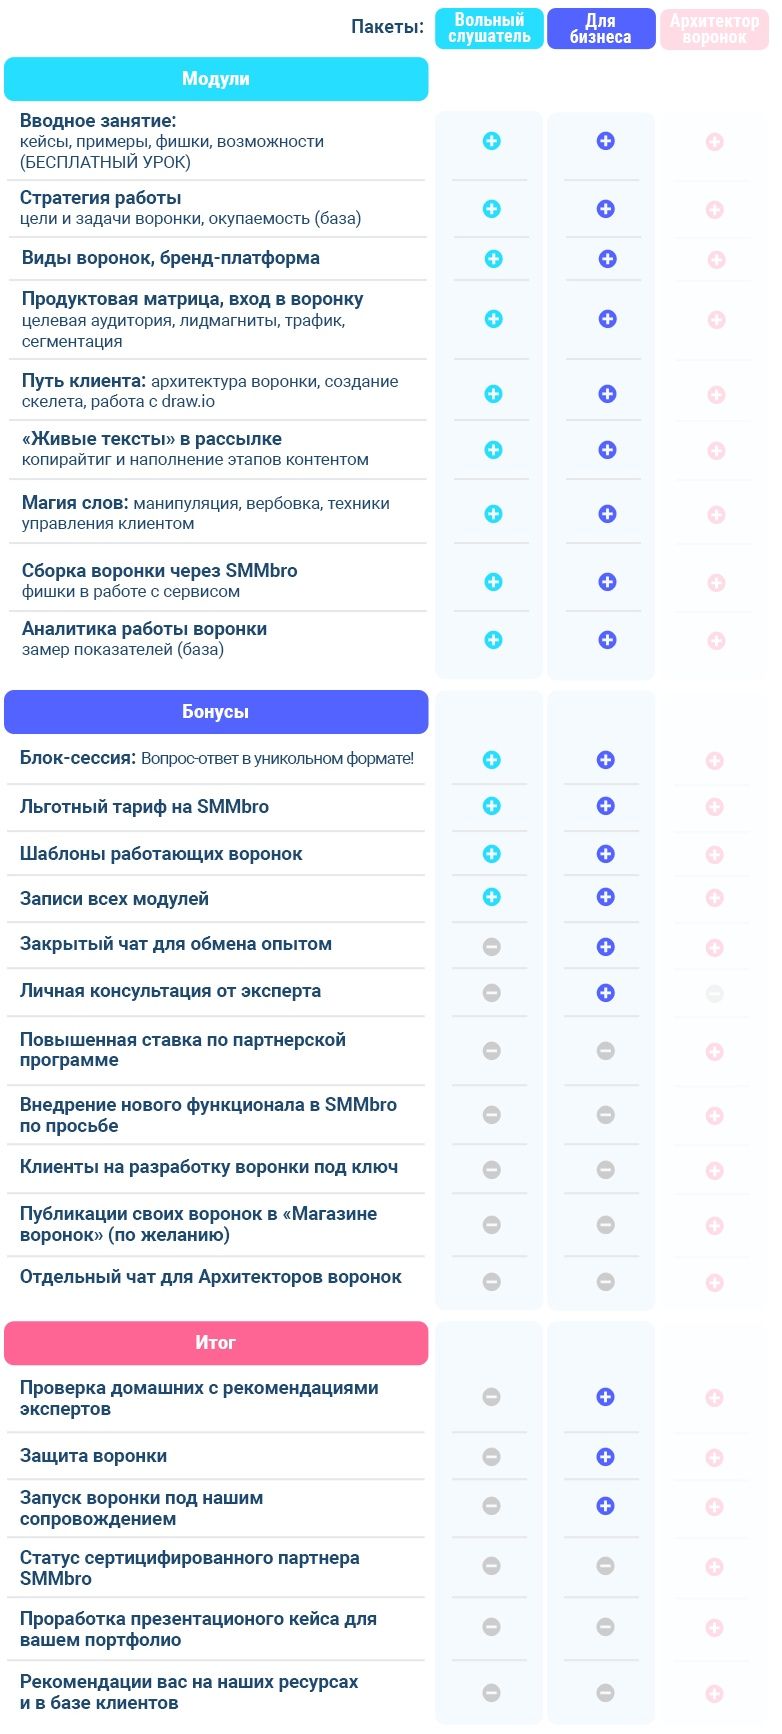Switch to the Для бизнеса package tab
This screenshot has width=782, height=1734.
click(x=600, y=29)
